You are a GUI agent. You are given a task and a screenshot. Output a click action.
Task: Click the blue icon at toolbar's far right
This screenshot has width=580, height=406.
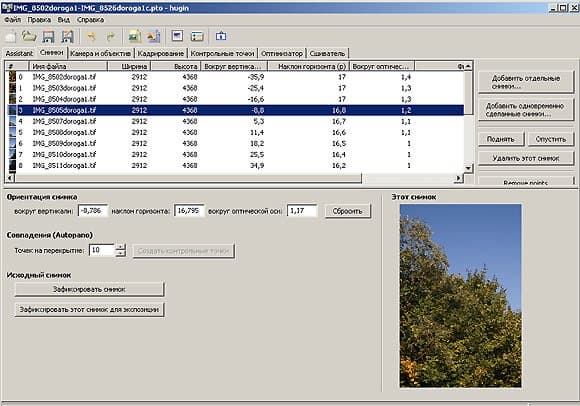tap(221, 36)
